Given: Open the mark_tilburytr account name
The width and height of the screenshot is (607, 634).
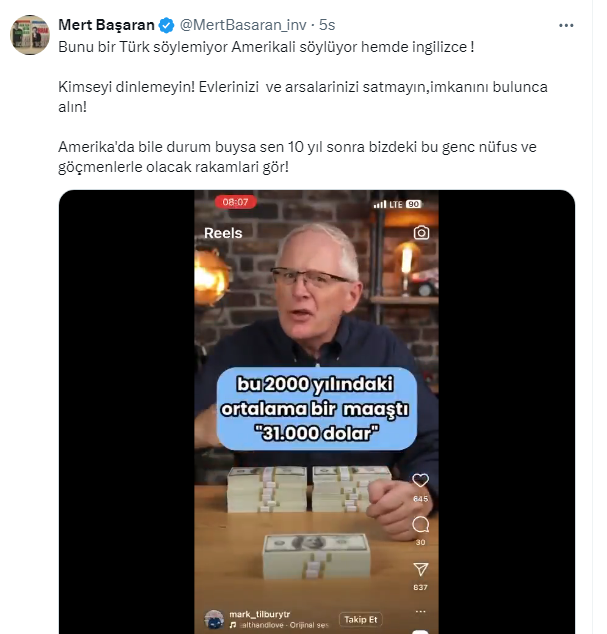Looking at the screenshot, I should pyautogui.click(x=260, y=614).
